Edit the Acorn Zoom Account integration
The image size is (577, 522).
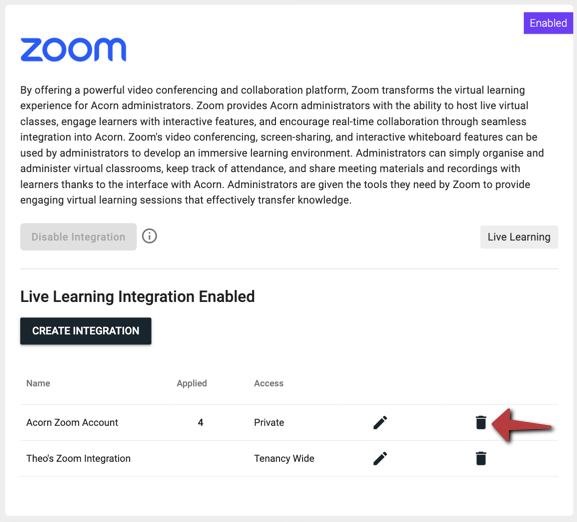click(x=380, y=423)
